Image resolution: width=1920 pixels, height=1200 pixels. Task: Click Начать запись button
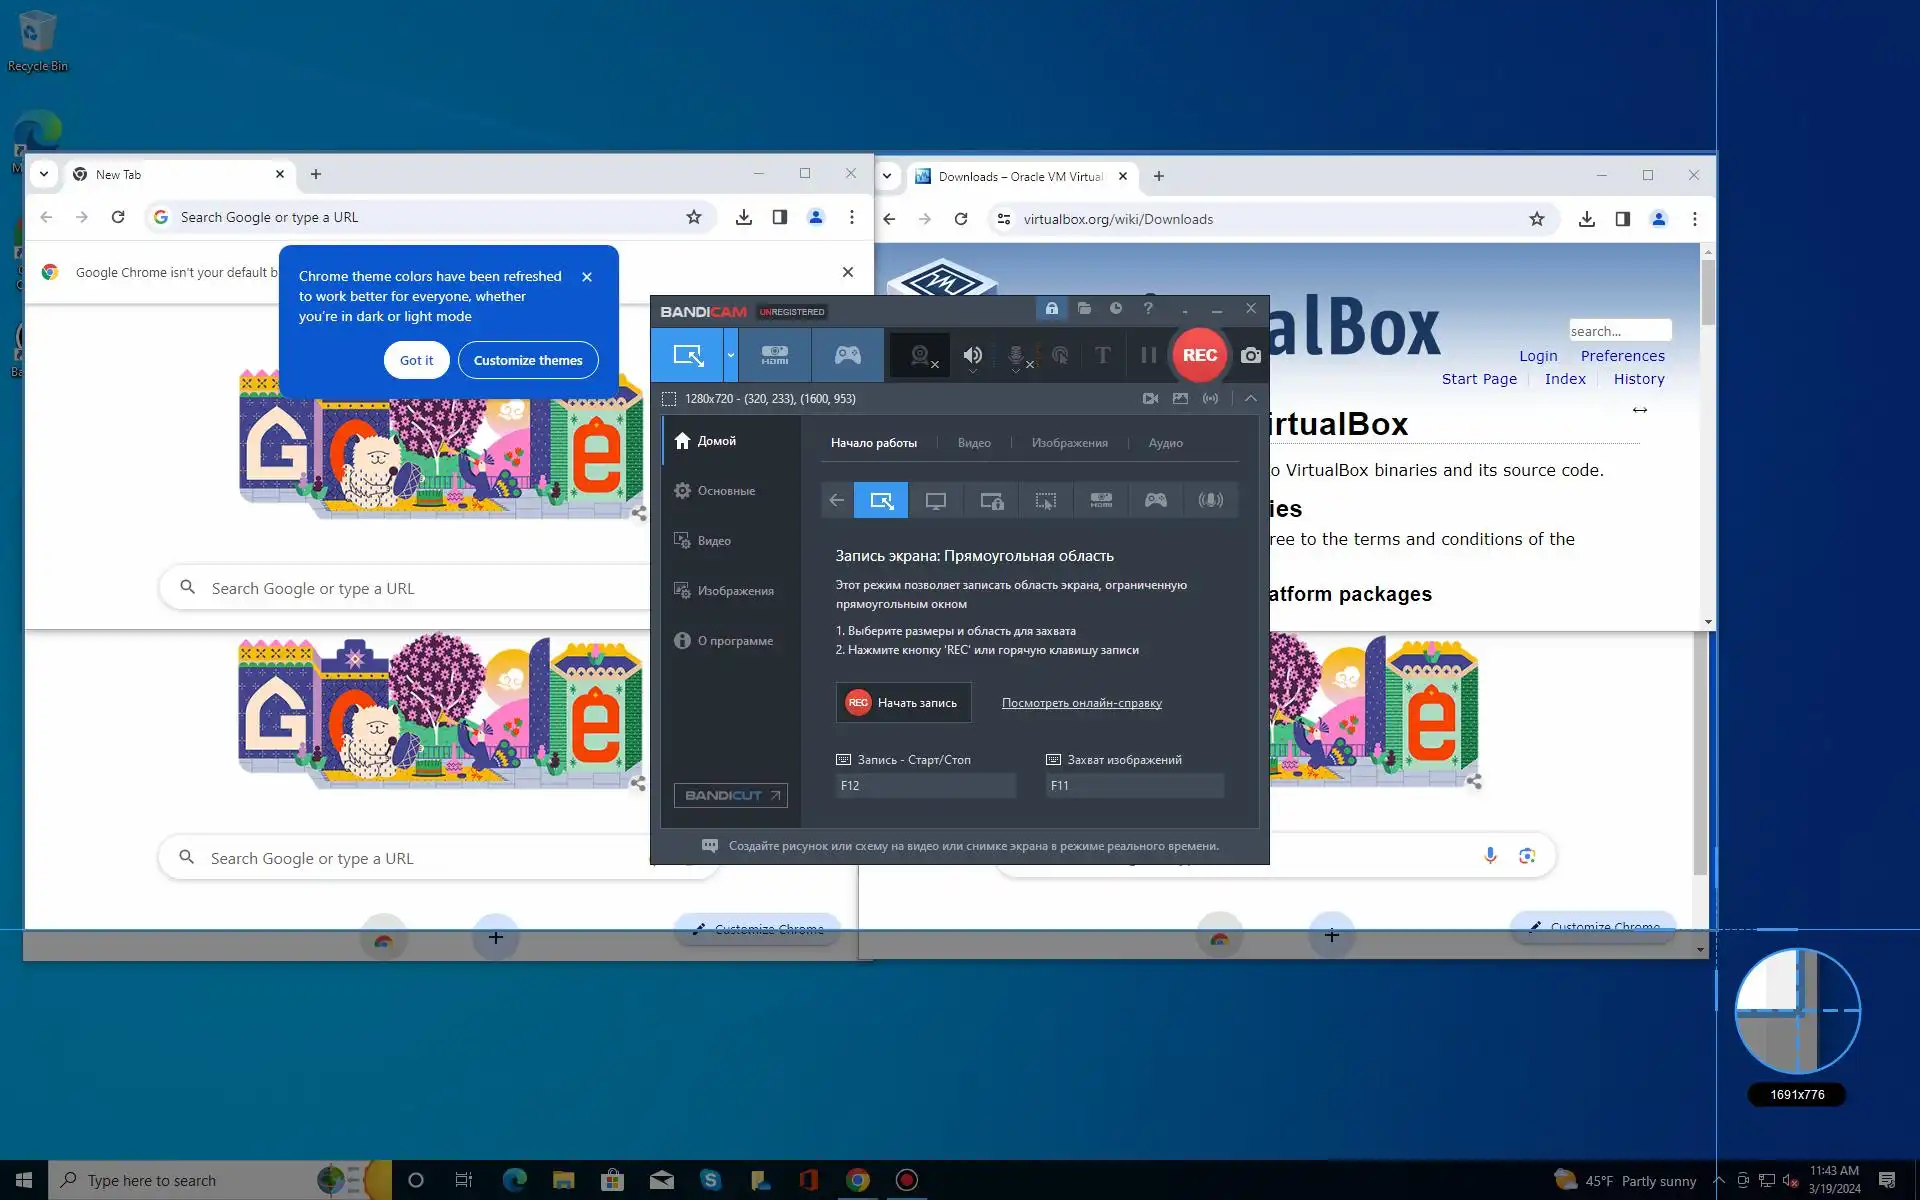tap(903, 703)
